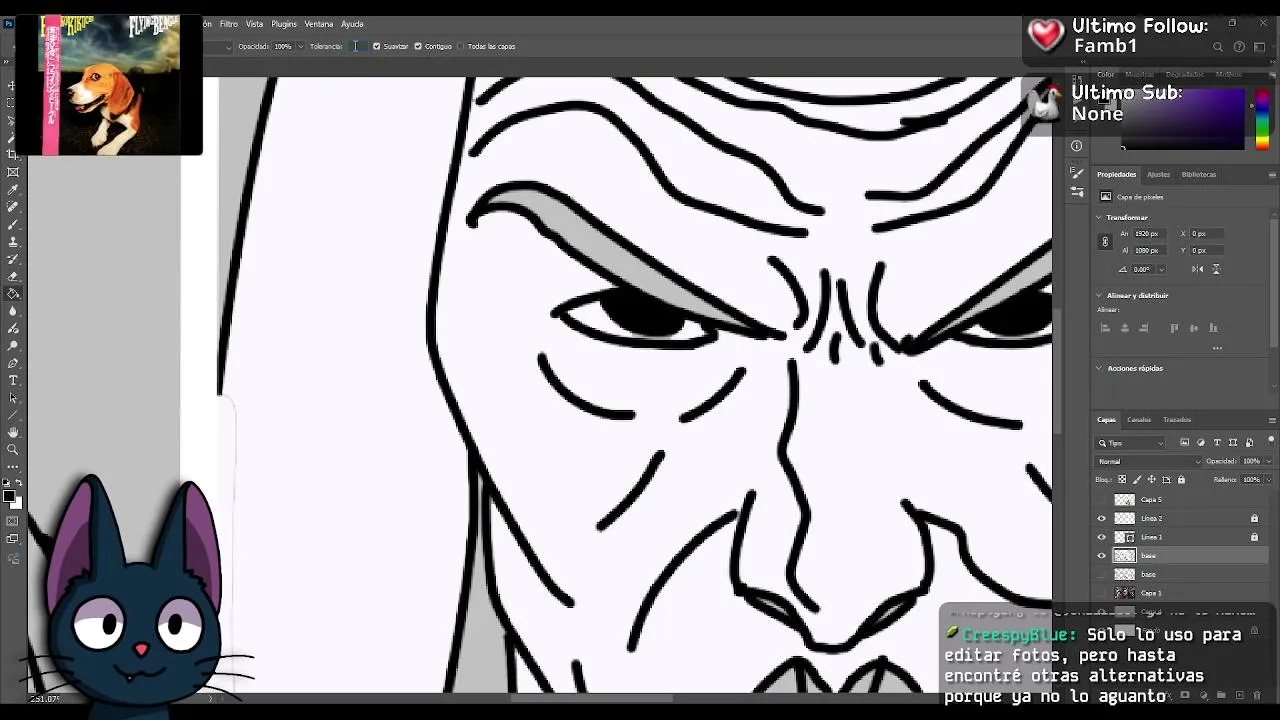
Task: Toggle the Contiguo checkbox
Action: 418,46
